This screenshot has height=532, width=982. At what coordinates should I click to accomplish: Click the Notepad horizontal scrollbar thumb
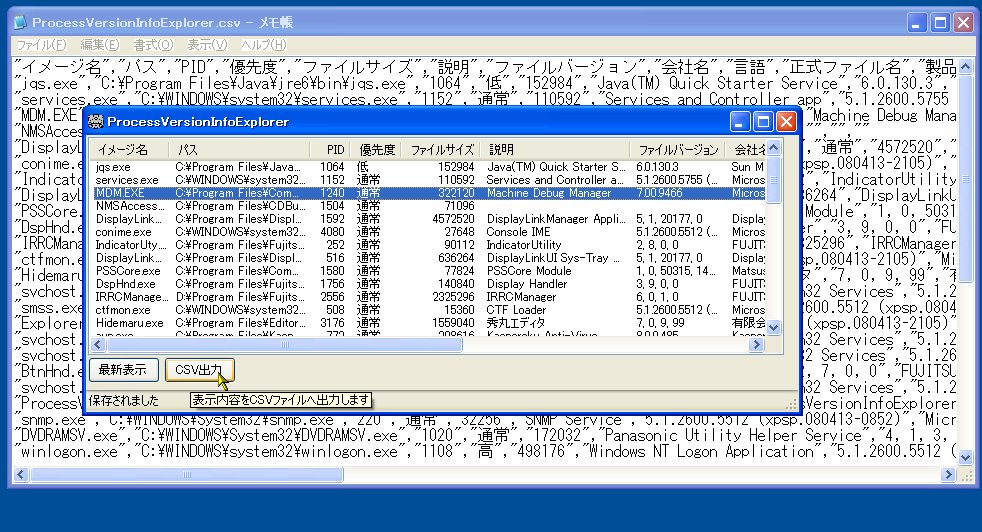pos(186,474)
